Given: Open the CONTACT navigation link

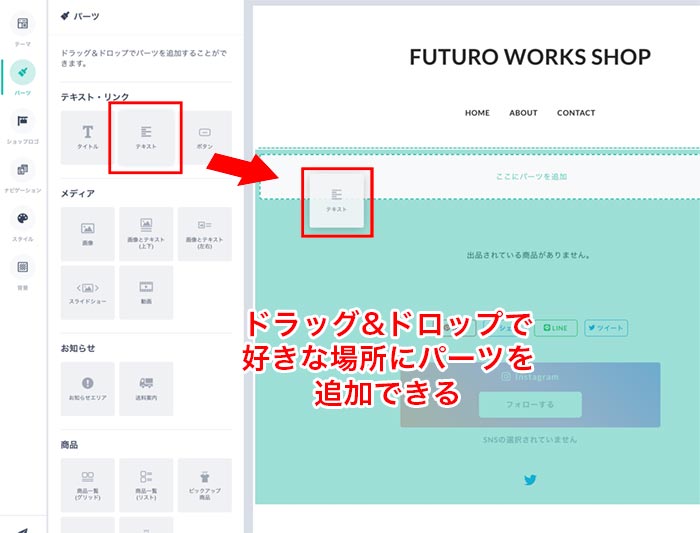Looking at the screenshot, I should pyautogui.click(x=576, y=113).
